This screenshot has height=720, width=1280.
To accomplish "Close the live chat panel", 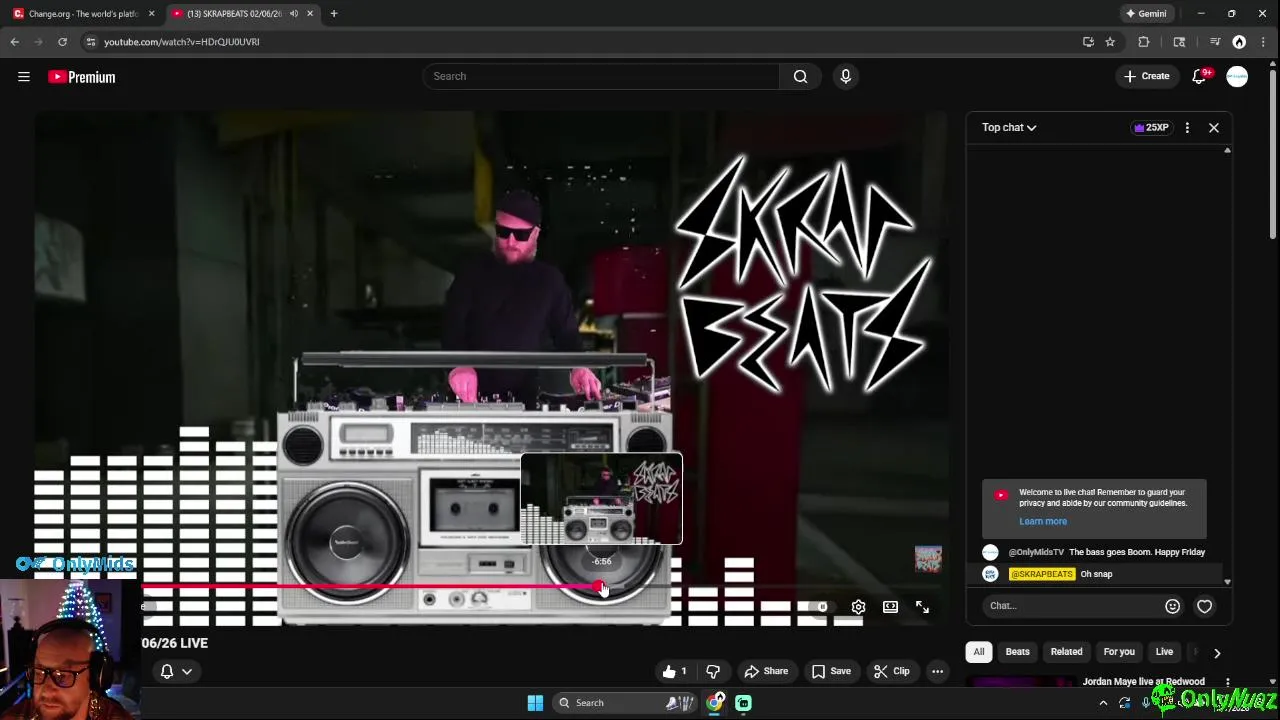I will click(x=1214, y=127).
